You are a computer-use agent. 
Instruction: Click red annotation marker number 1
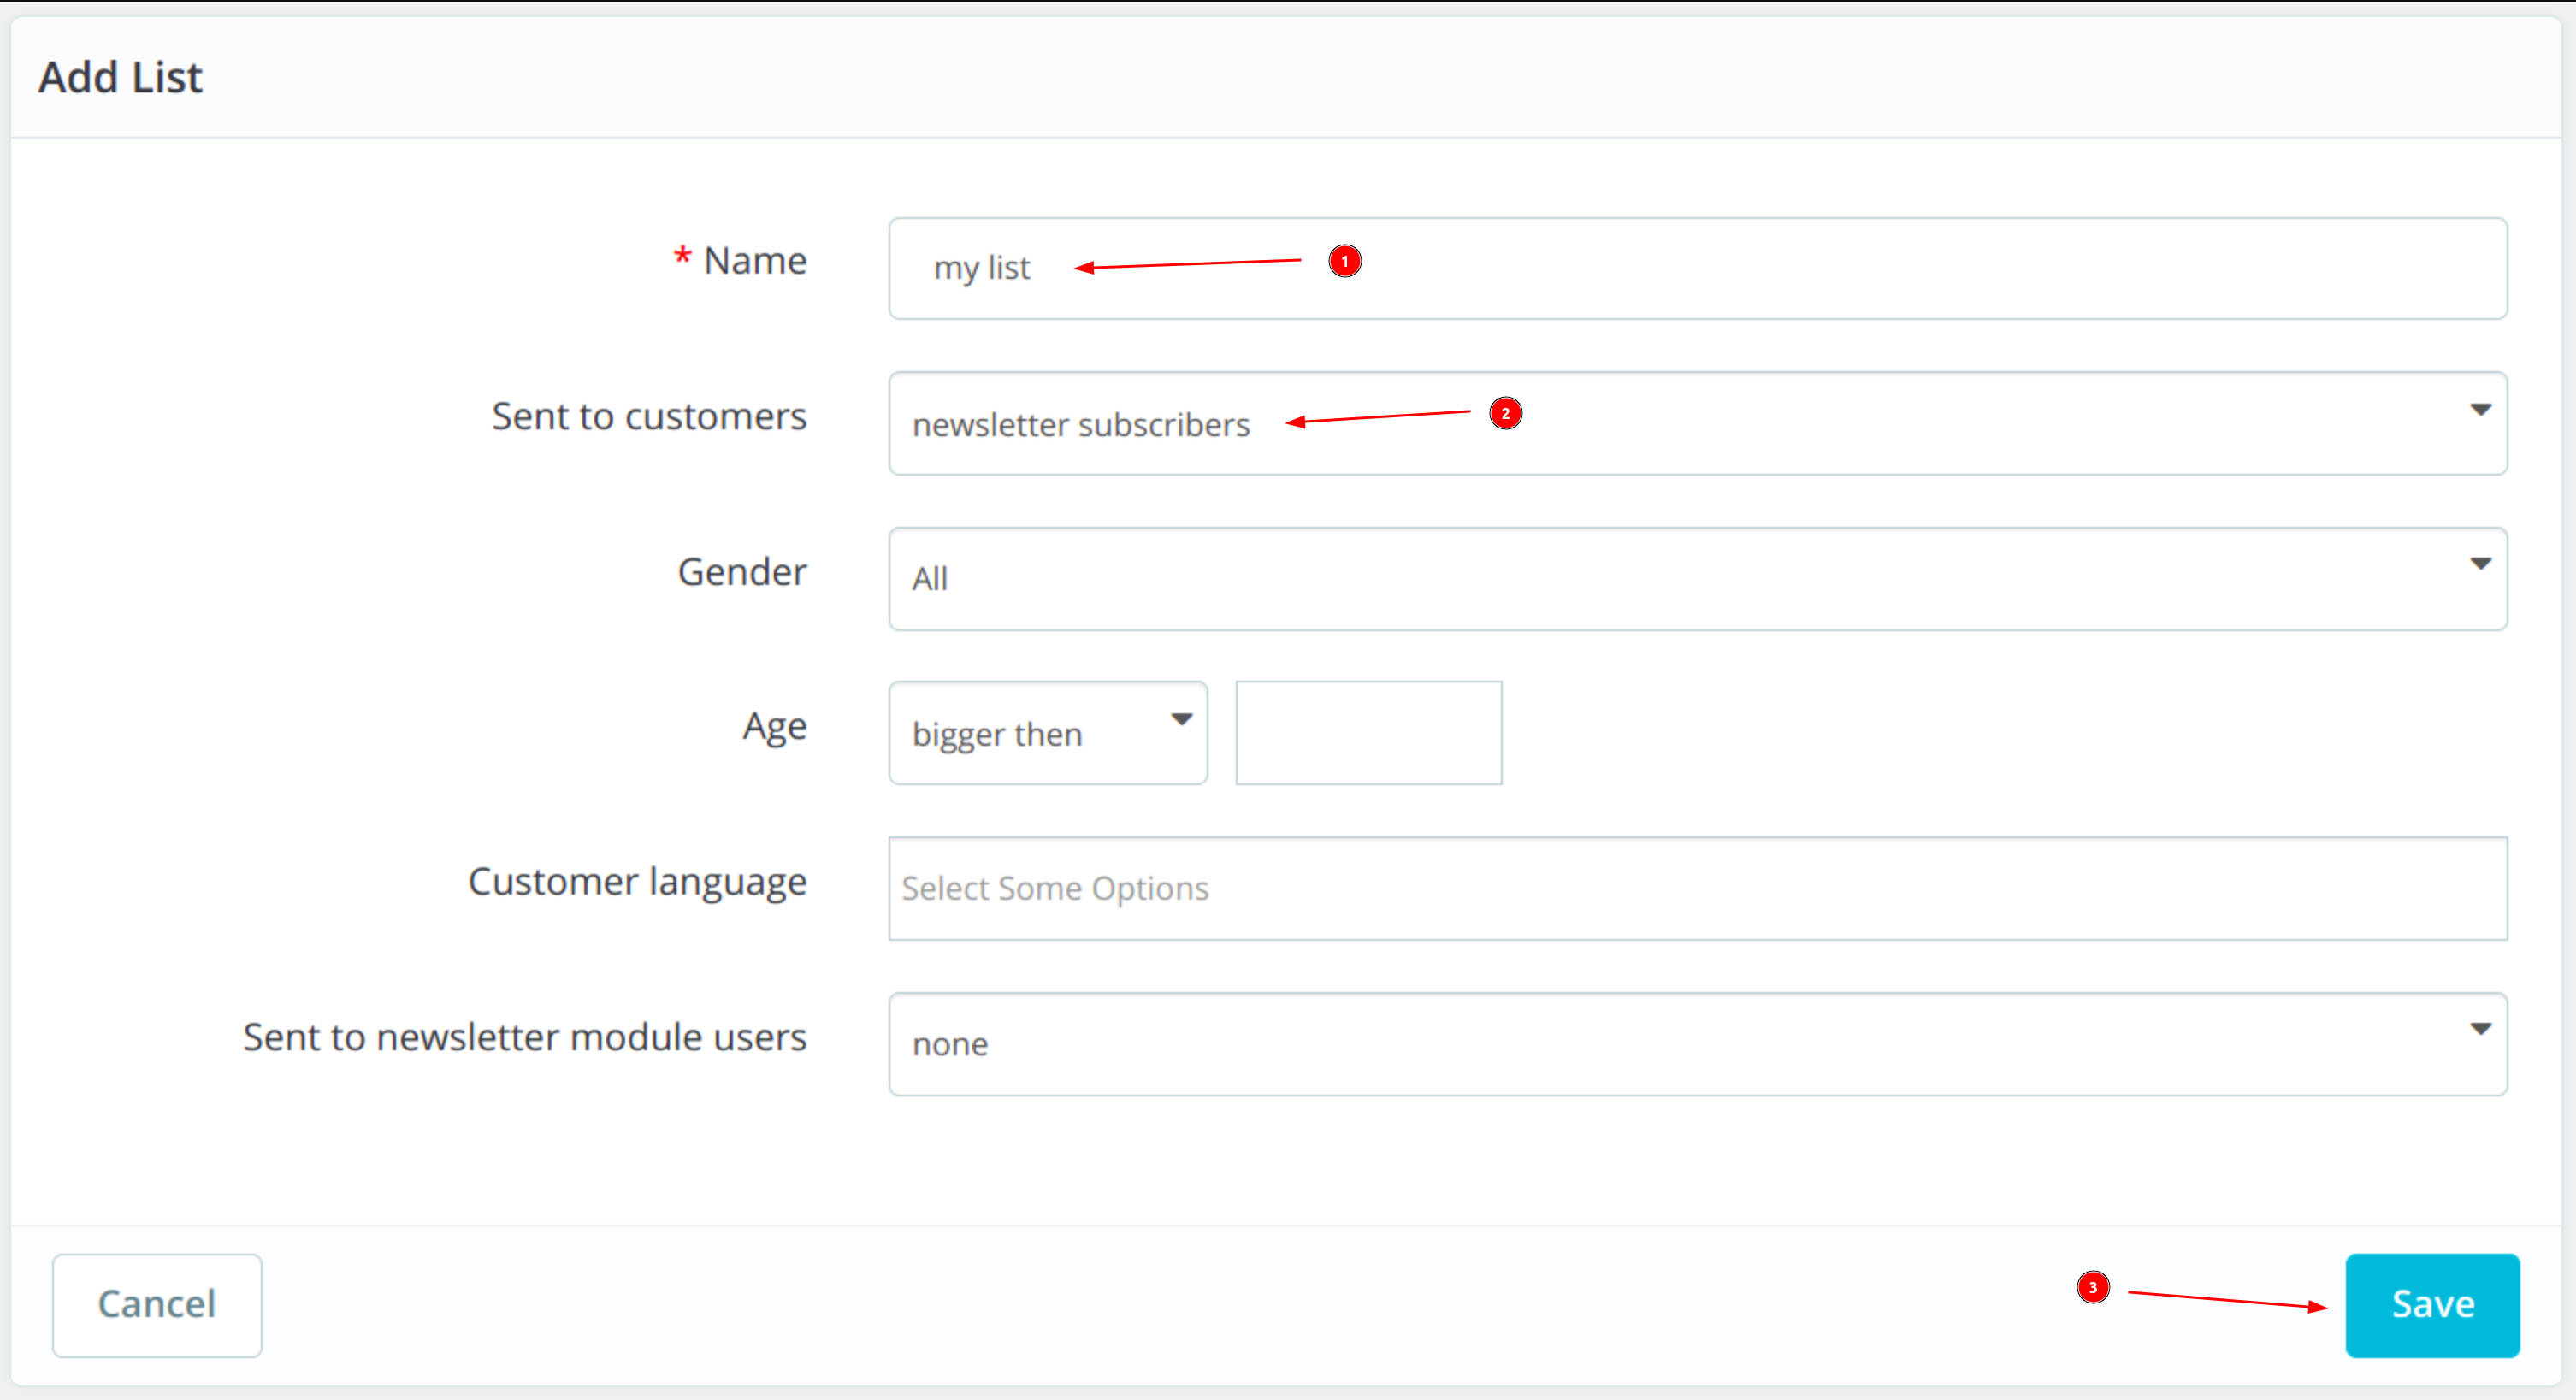click(1344, 261)
